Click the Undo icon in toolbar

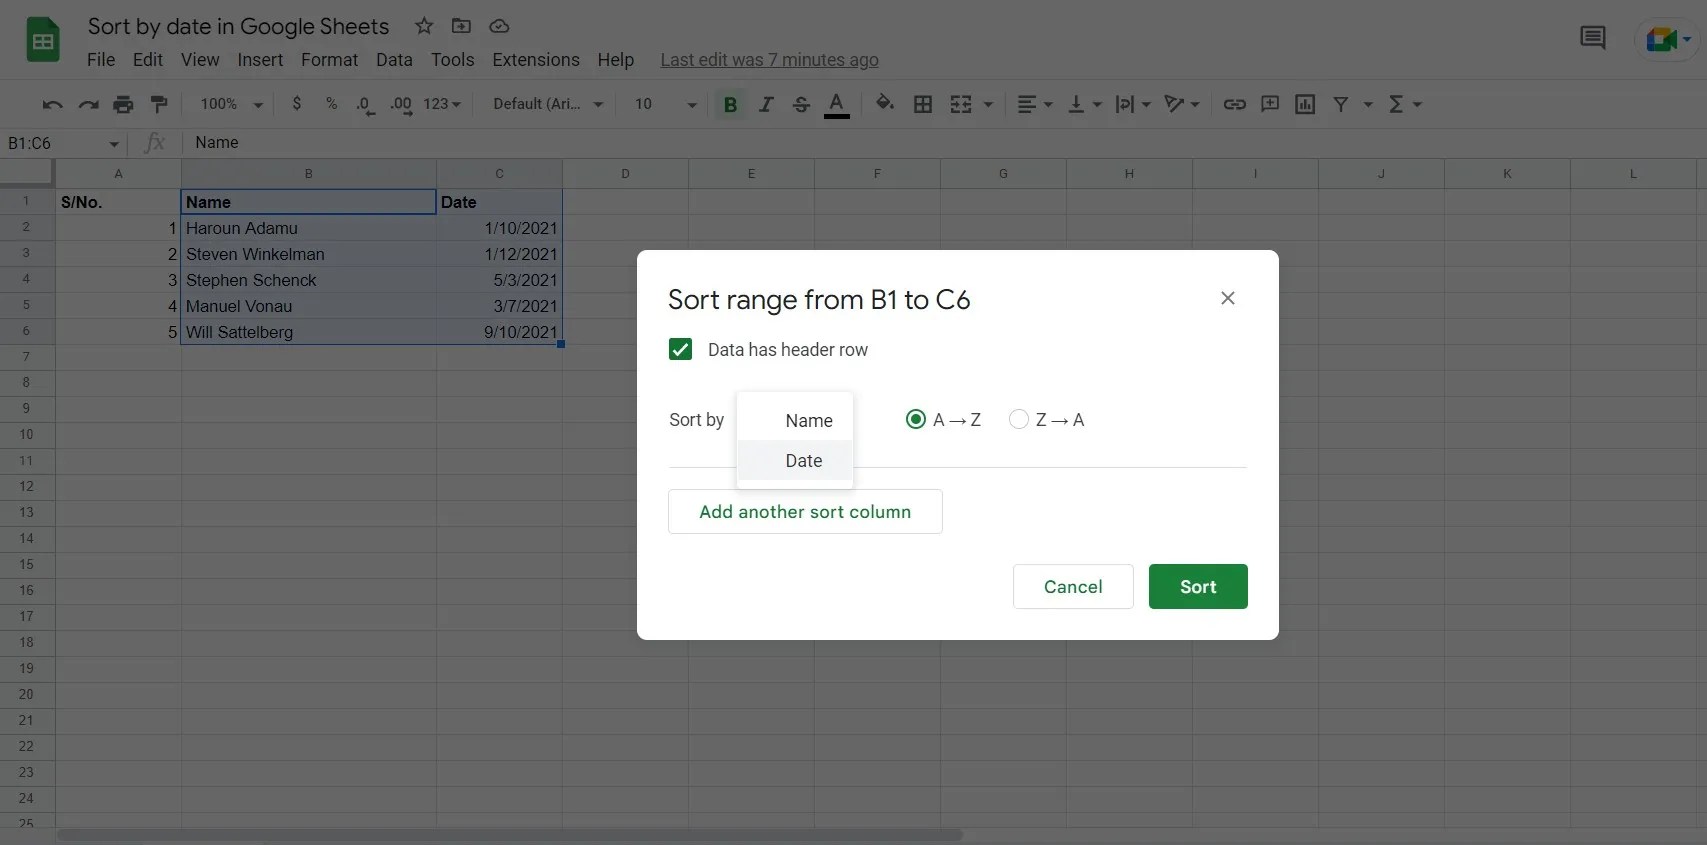click(x=52, y=104)
